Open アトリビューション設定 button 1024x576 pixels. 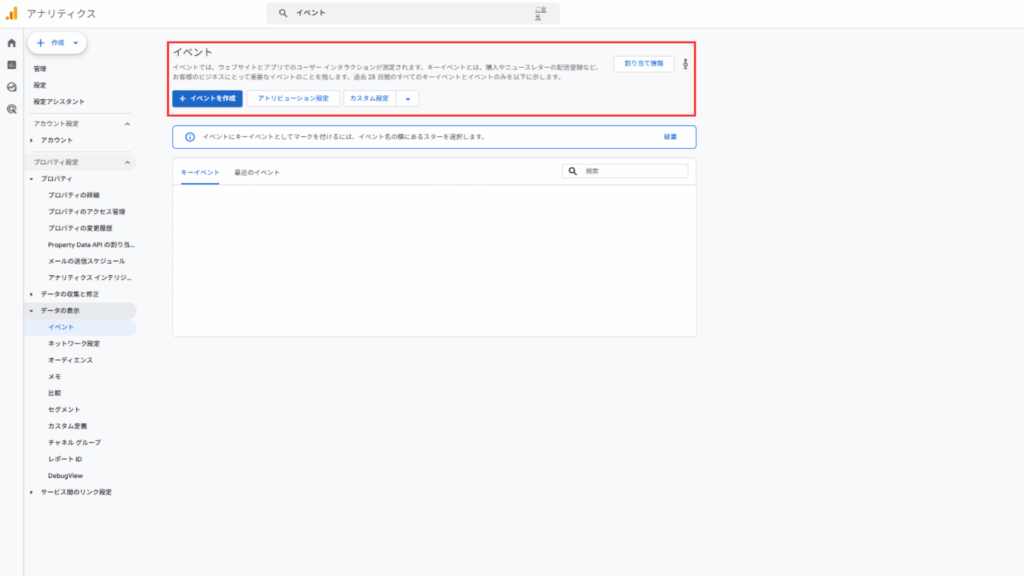pyautogui.click(x=293, y=99)
